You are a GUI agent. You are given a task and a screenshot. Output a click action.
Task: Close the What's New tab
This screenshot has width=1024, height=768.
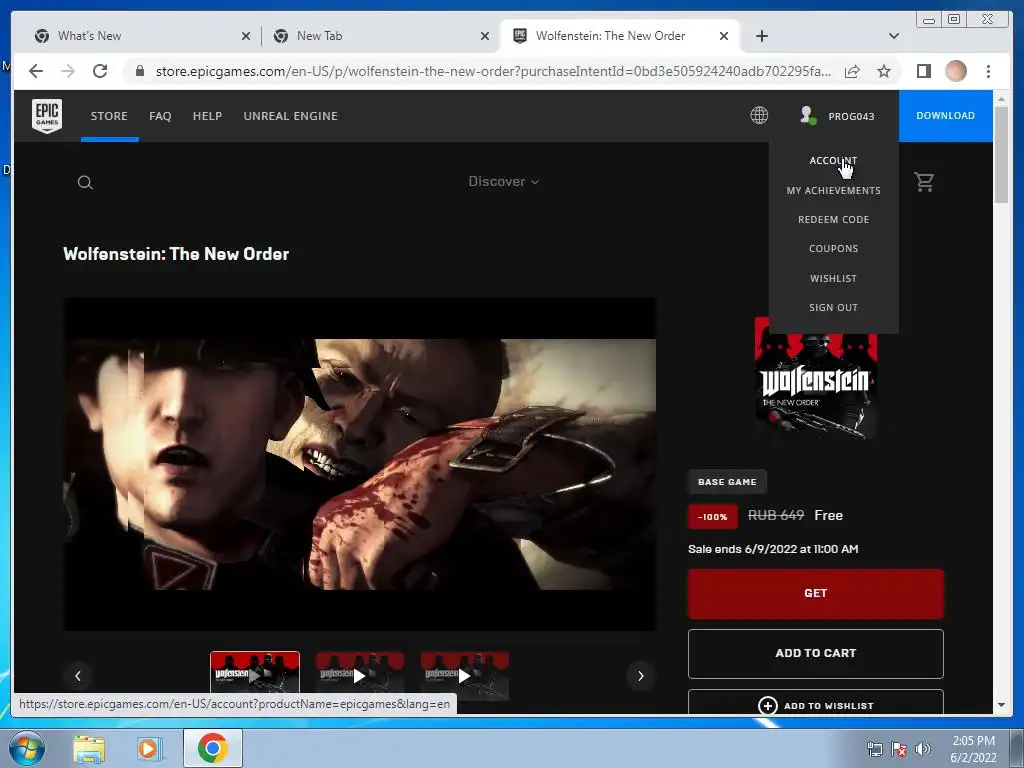(x=246, y=36)
